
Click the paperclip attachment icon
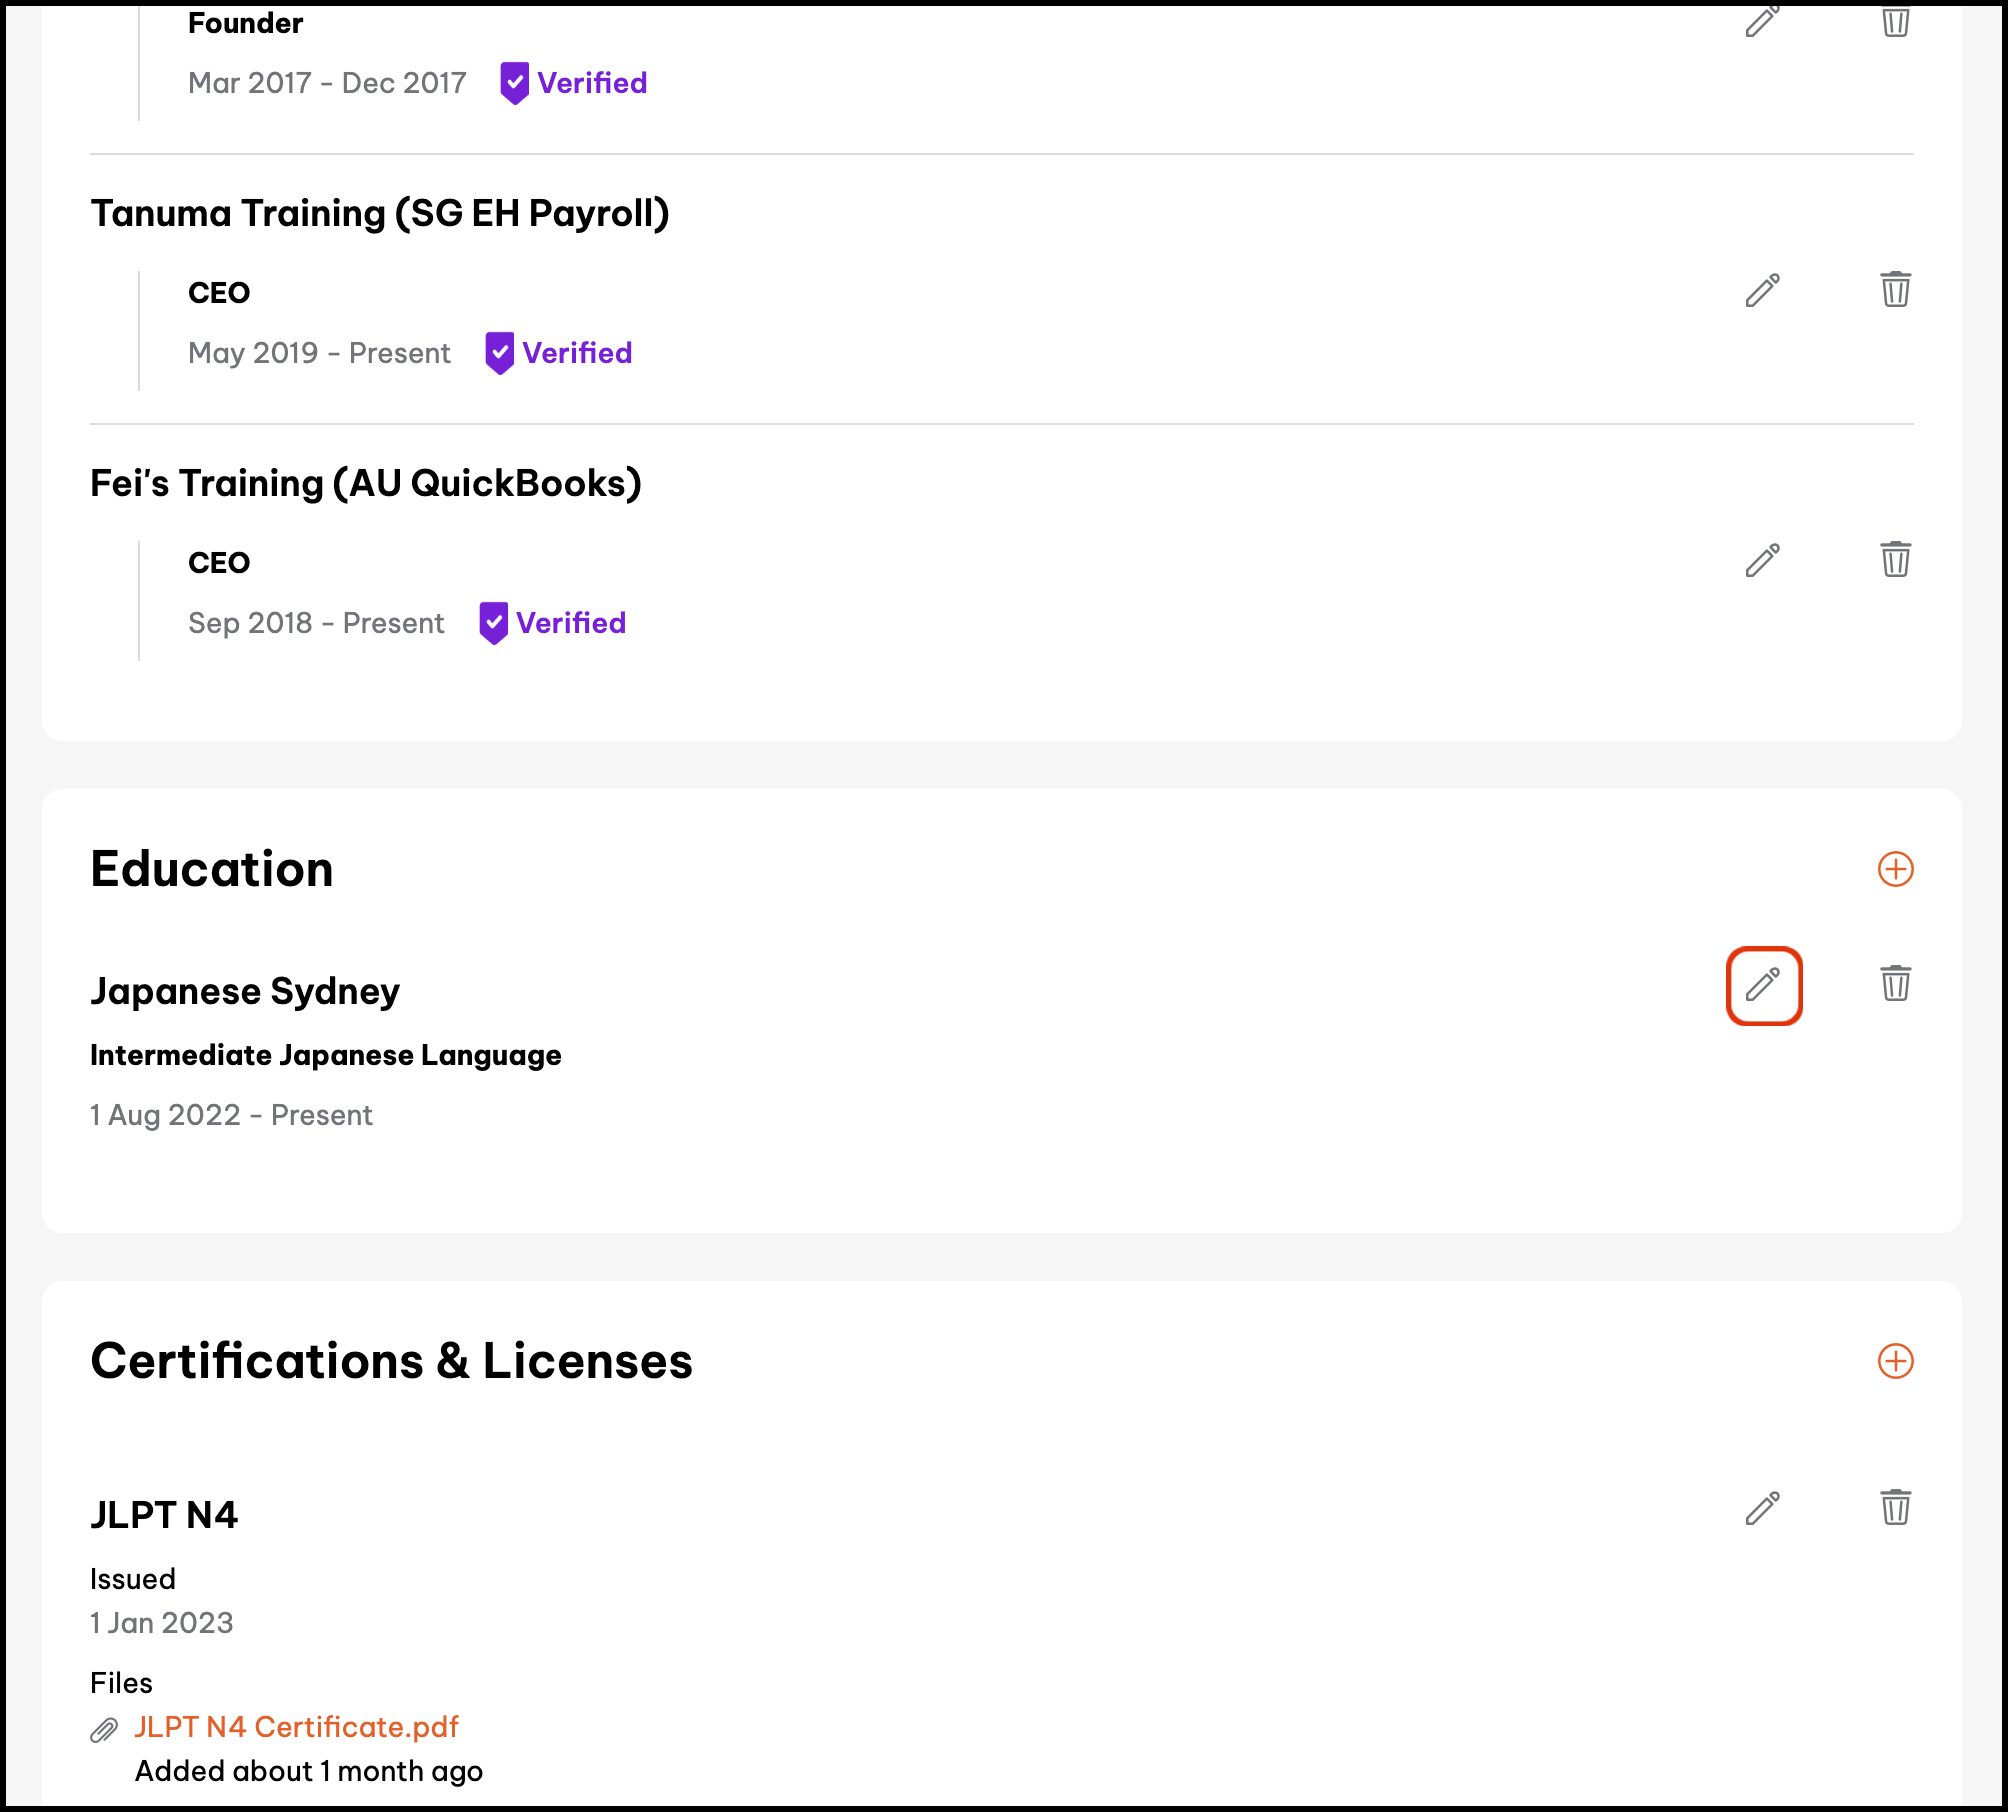click(104, 1730)
